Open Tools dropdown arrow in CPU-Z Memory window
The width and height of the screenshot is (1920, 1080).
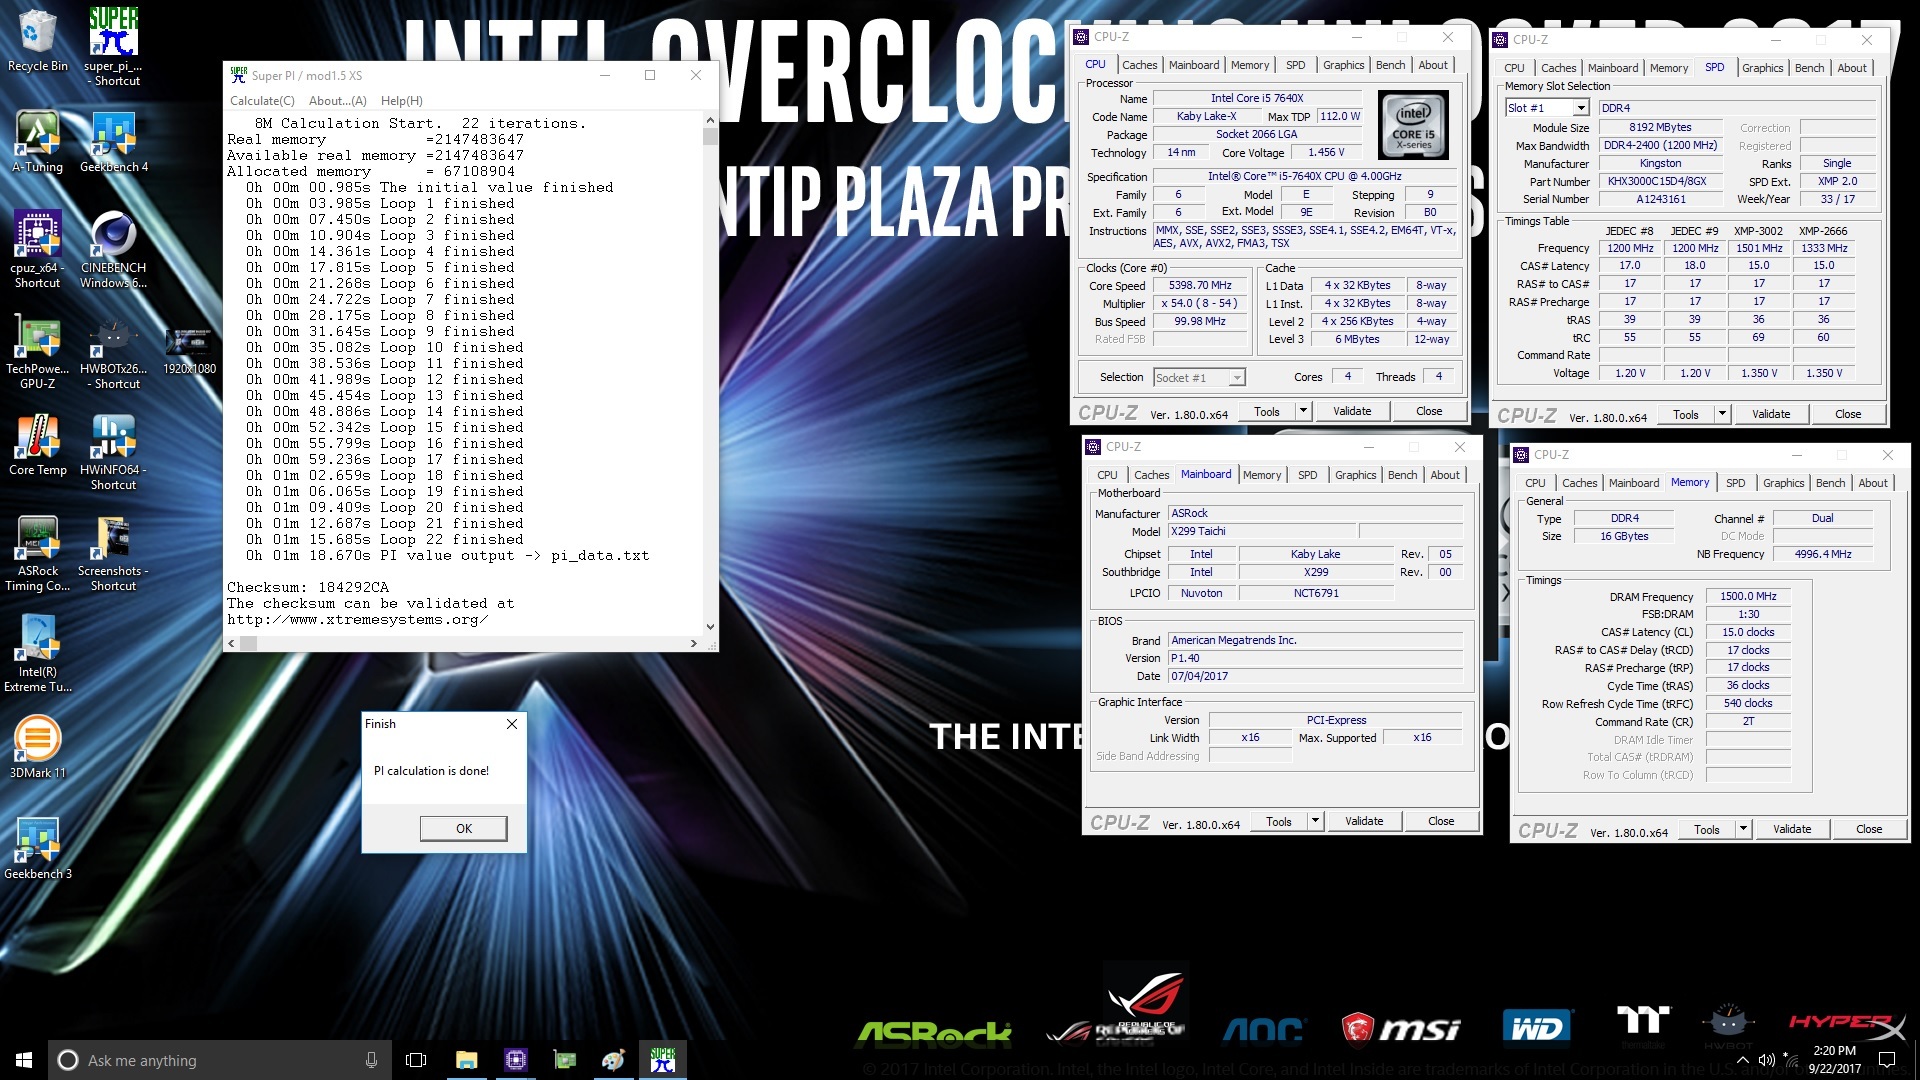click(x=1742, y=829)
